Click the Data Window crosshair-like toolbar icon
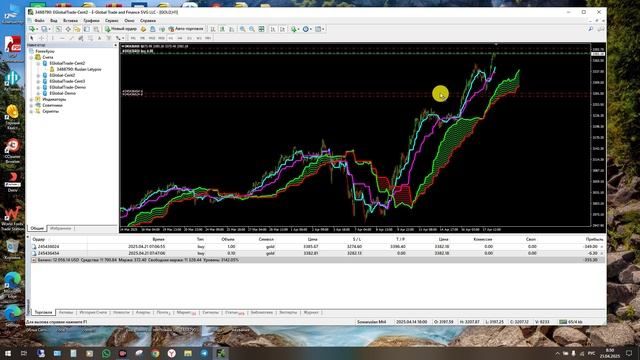640x360 pixels. 68,29
